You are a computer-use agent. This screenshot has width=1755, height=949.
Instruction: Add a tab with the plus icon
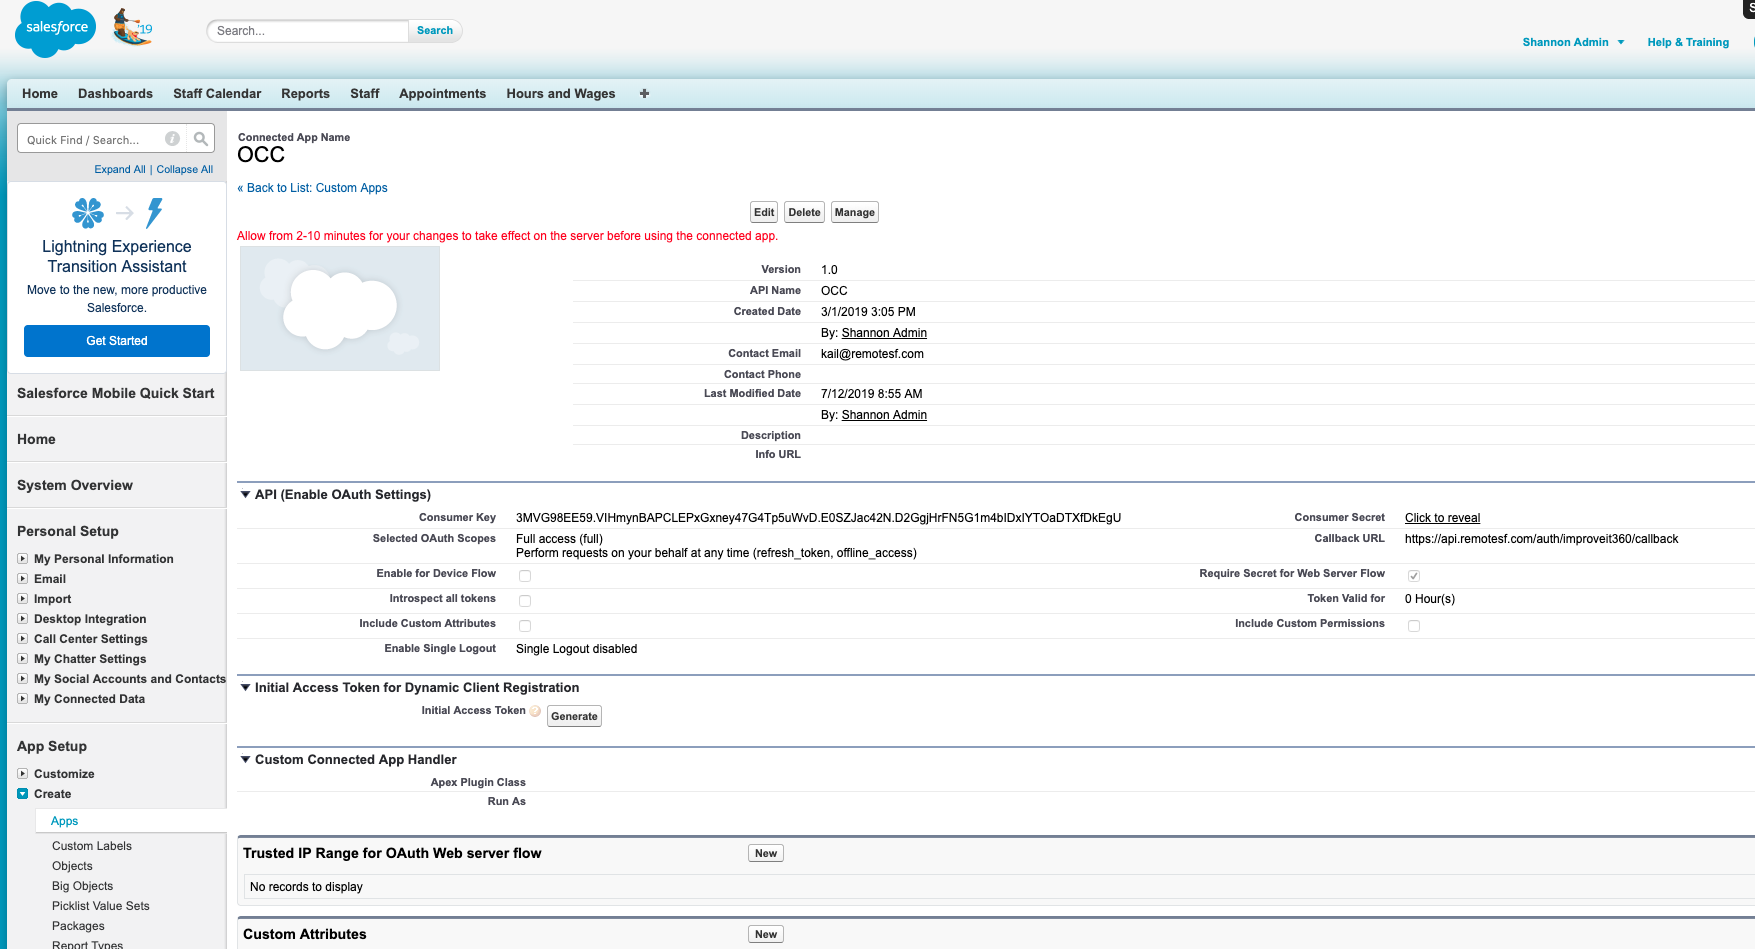click(x=644, y=93)
